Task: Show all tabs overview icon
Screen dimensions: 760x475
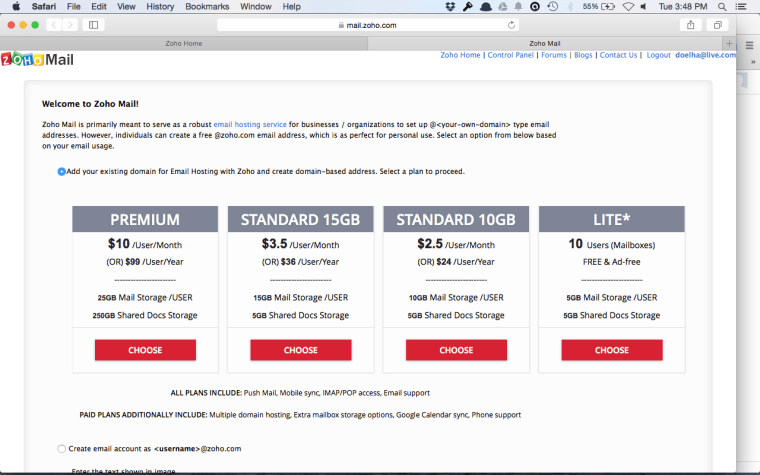Action: click(x=718, y=25)
